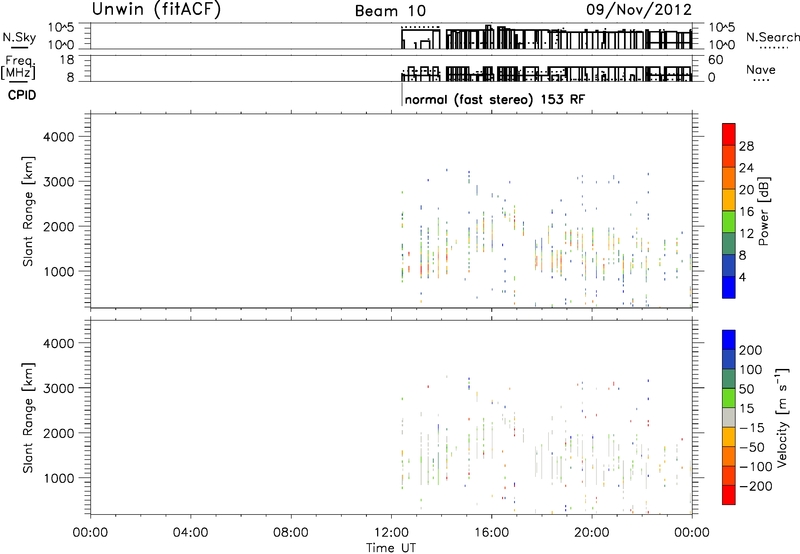Click the '04:00' time axis tick label
Screen dimensions: 800x554
191,533
